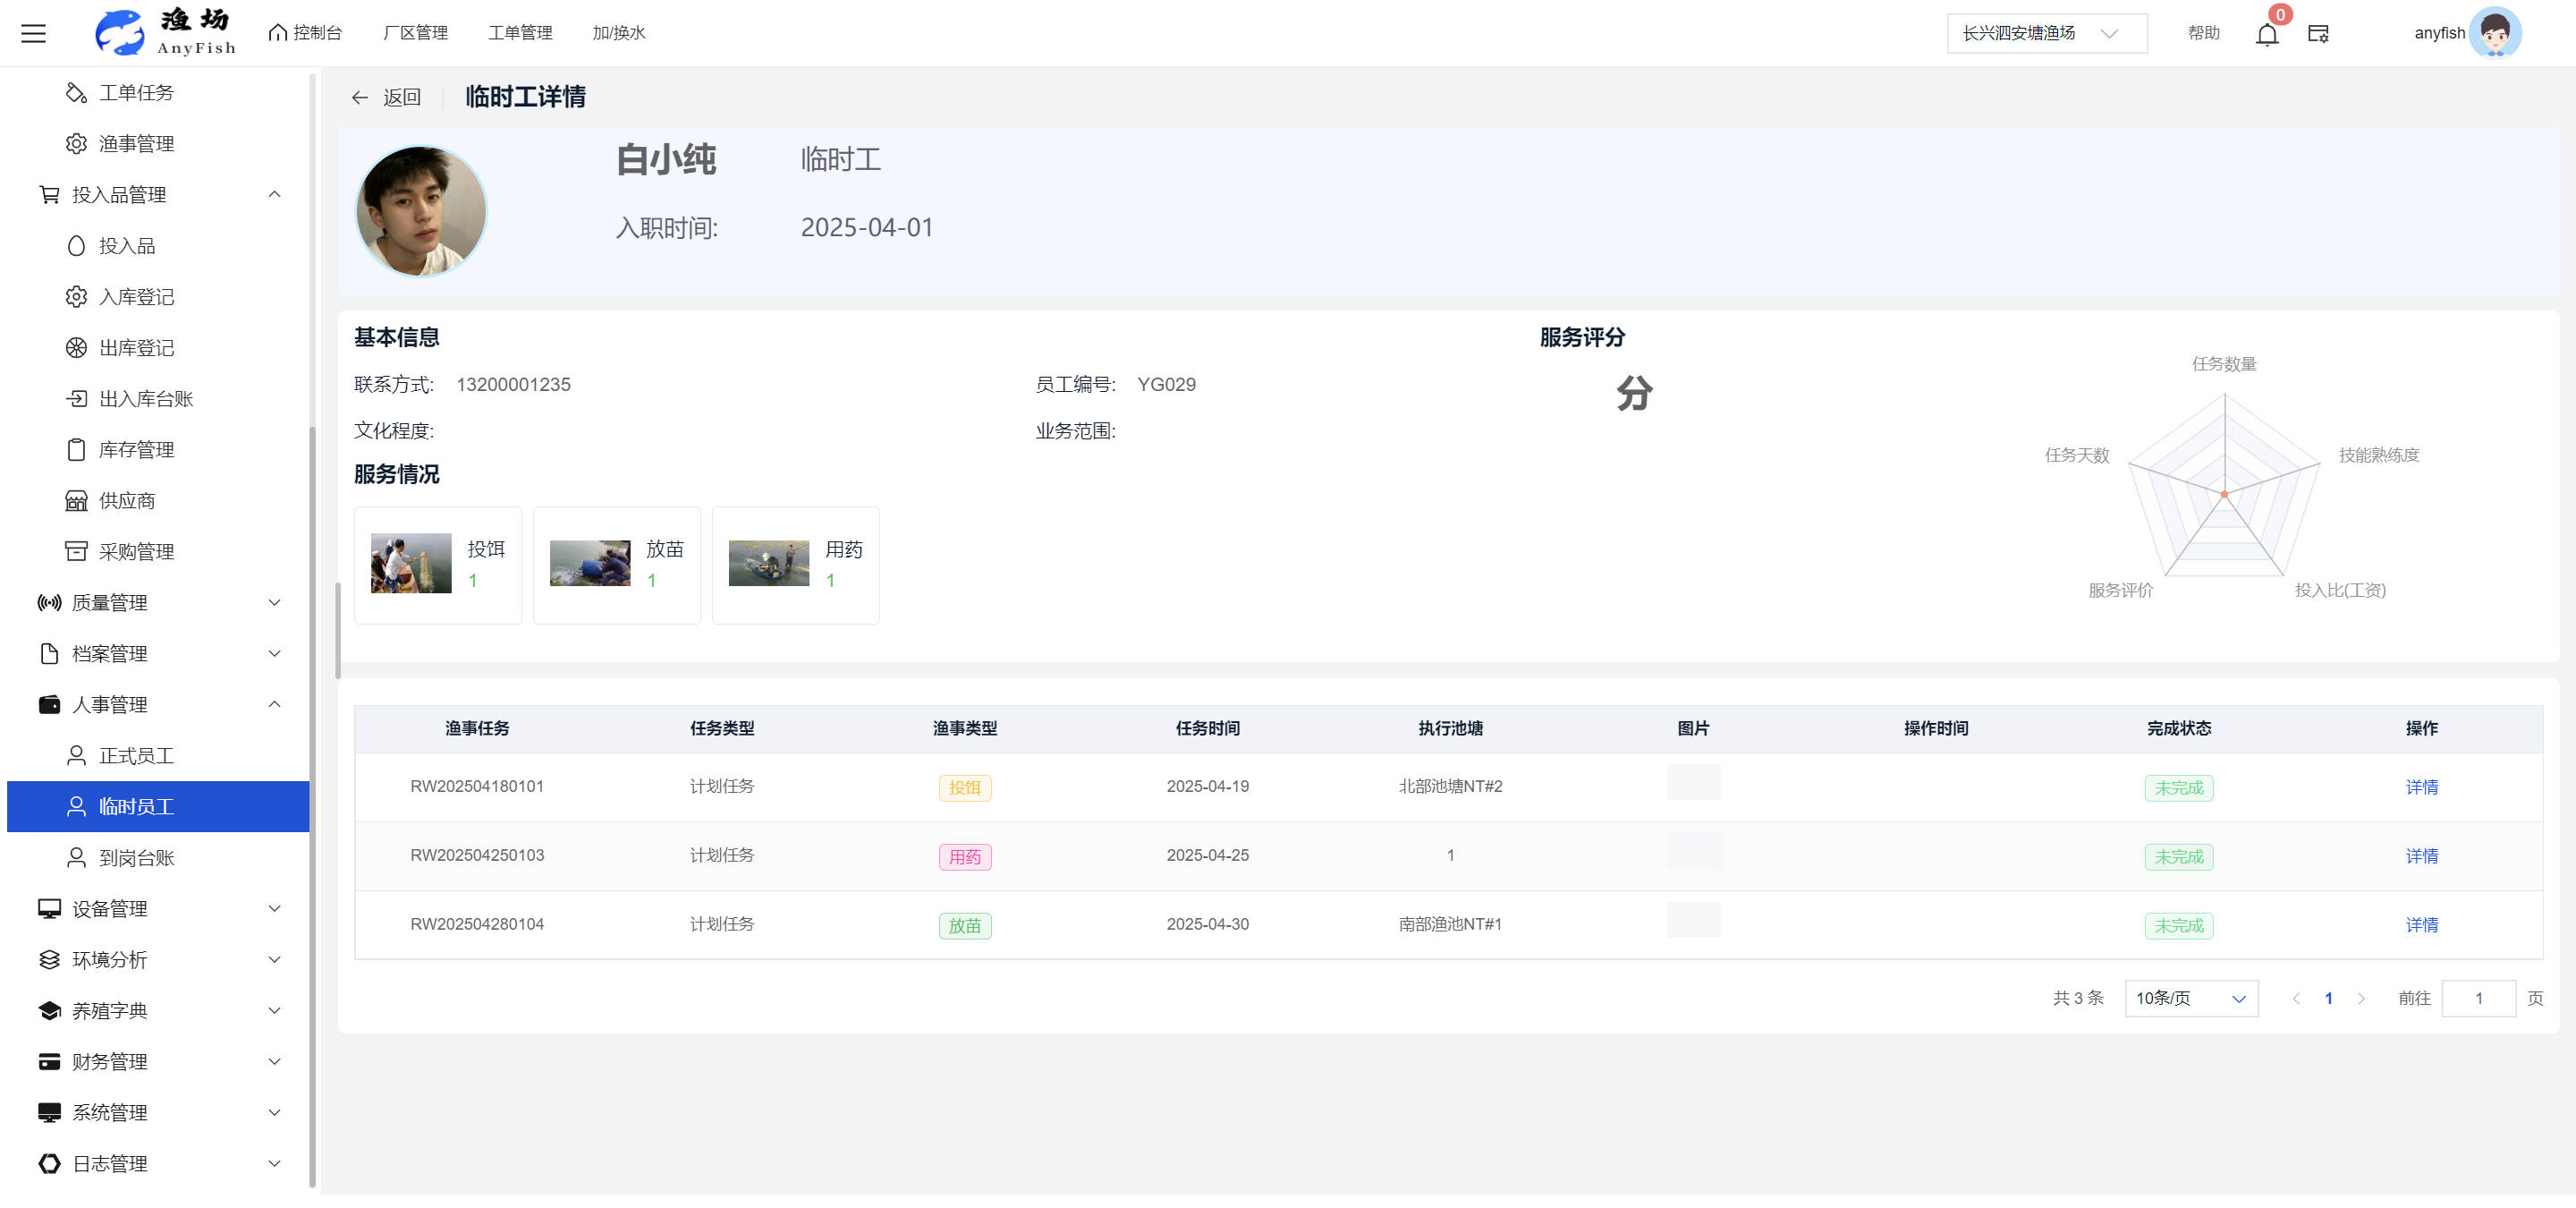Open 出库登记 in sidebar

[136, 348]
